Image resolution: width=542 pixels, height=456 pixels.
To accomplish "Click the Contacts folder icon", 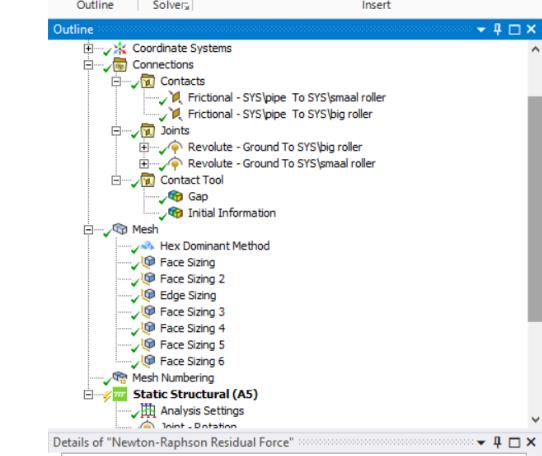I will (x=148, y=81).
